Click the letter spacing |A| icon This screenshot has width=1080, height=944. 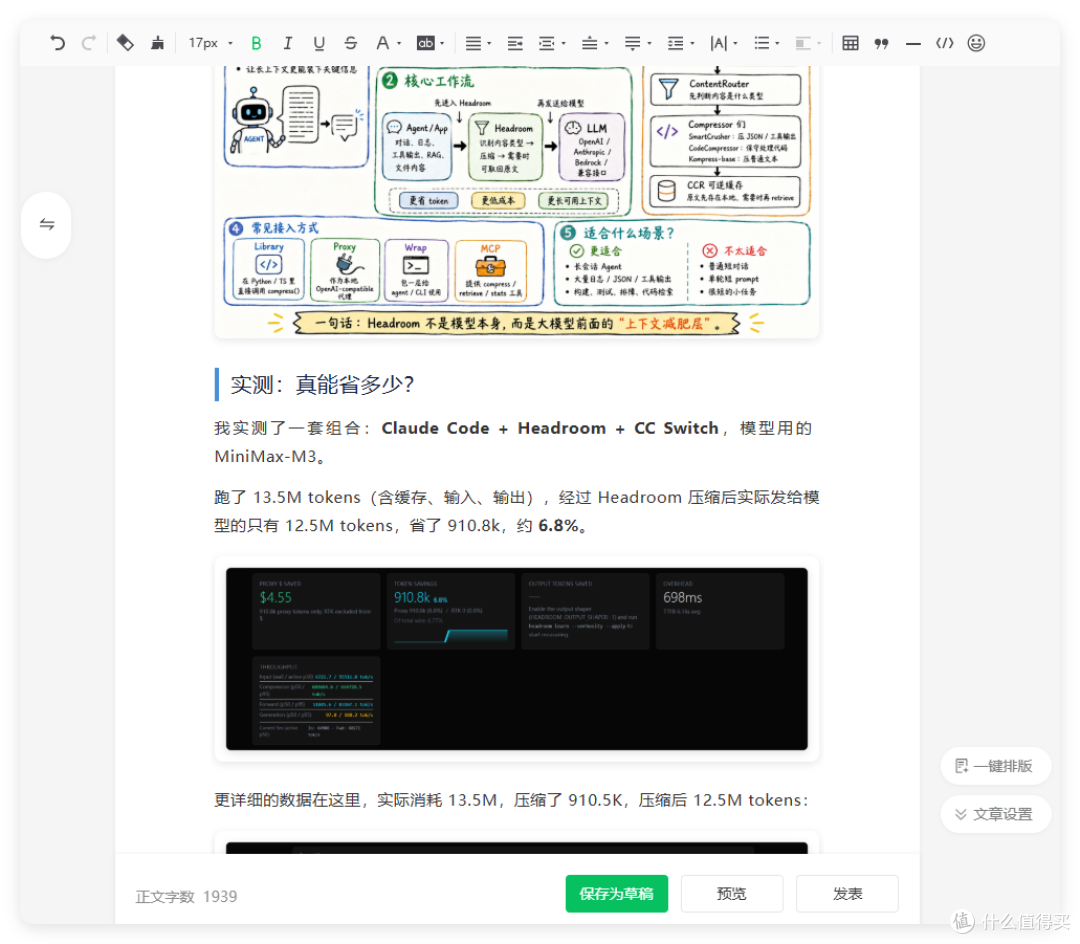tap(718, 43)
